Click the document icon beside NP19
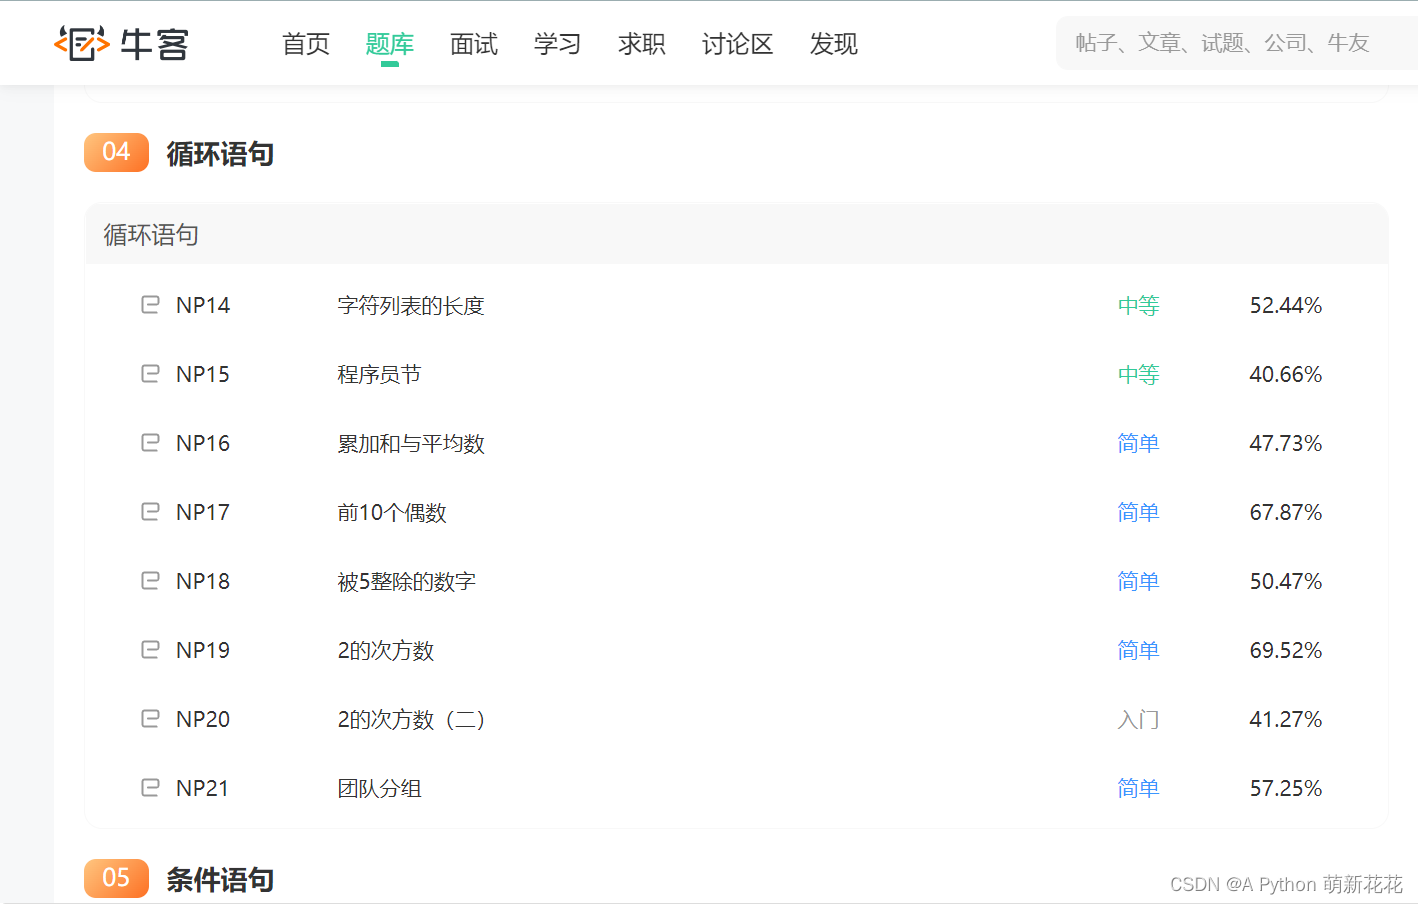 click(x=150, y=649)
